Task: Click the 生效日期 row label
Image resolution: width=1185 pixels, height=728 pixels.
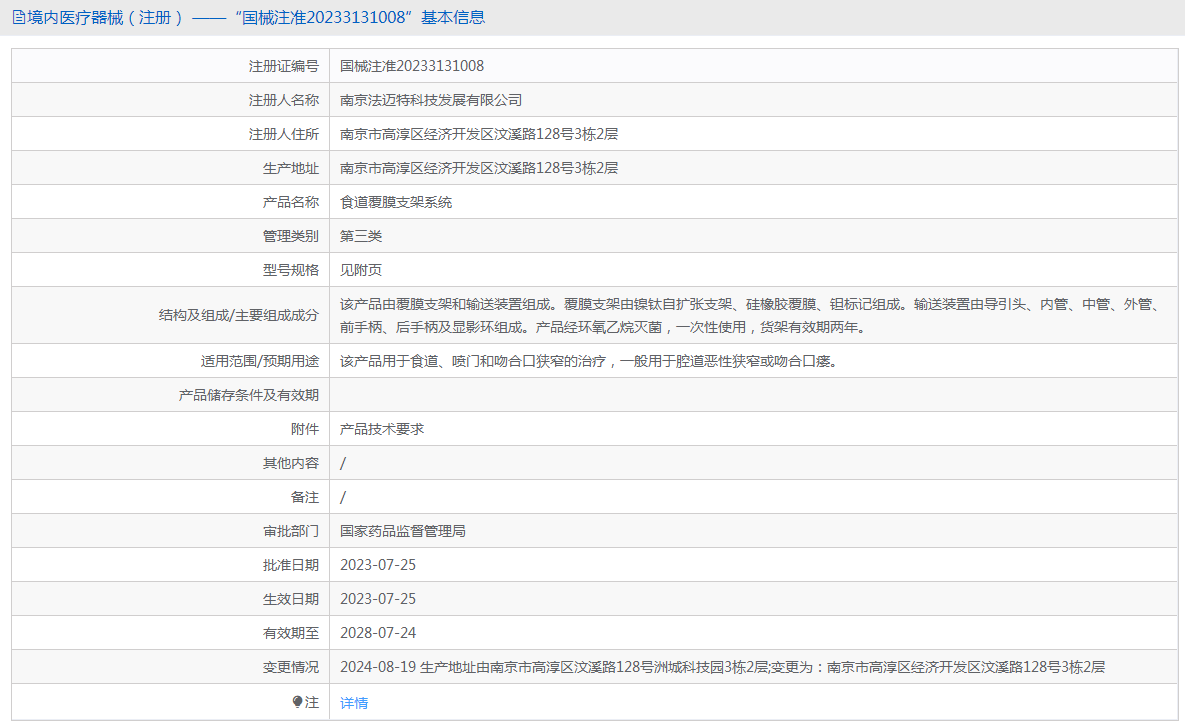Action: pyautogui.click(x=291, y=599)
